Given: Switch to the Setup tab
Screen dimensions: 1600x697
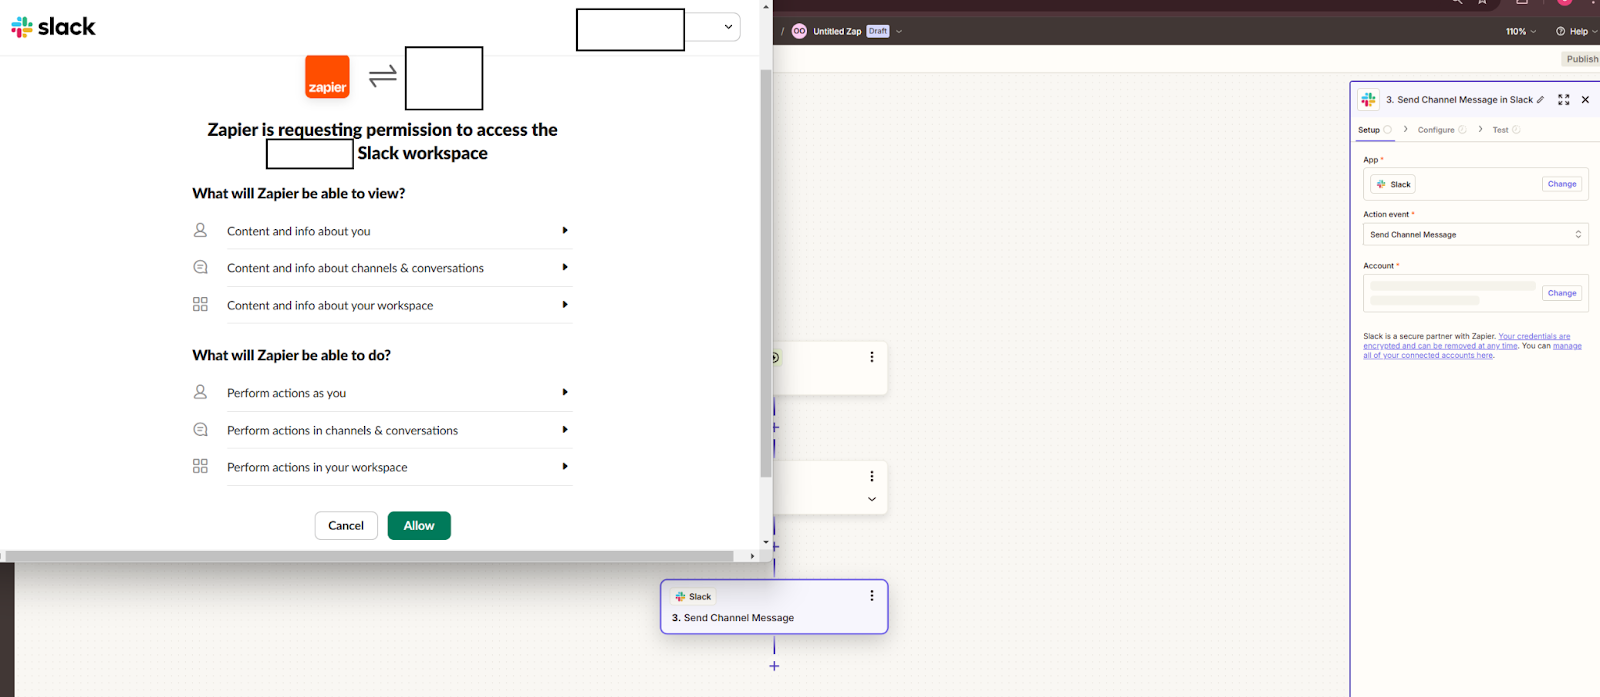Looking at the screenshot, I should click(1374, 130).
